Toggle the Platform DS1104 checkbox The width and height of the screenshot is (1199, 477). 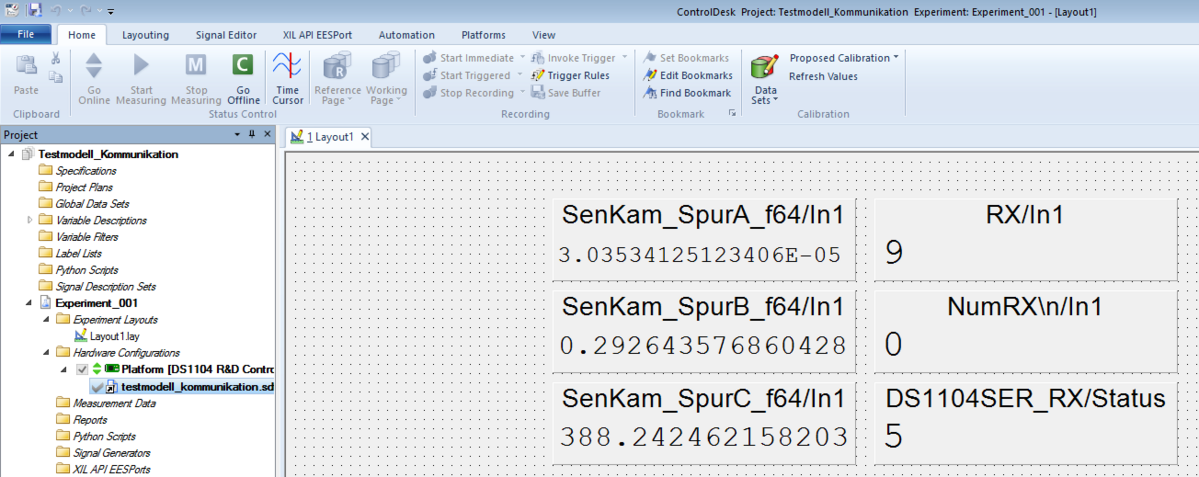click(82, 370)
